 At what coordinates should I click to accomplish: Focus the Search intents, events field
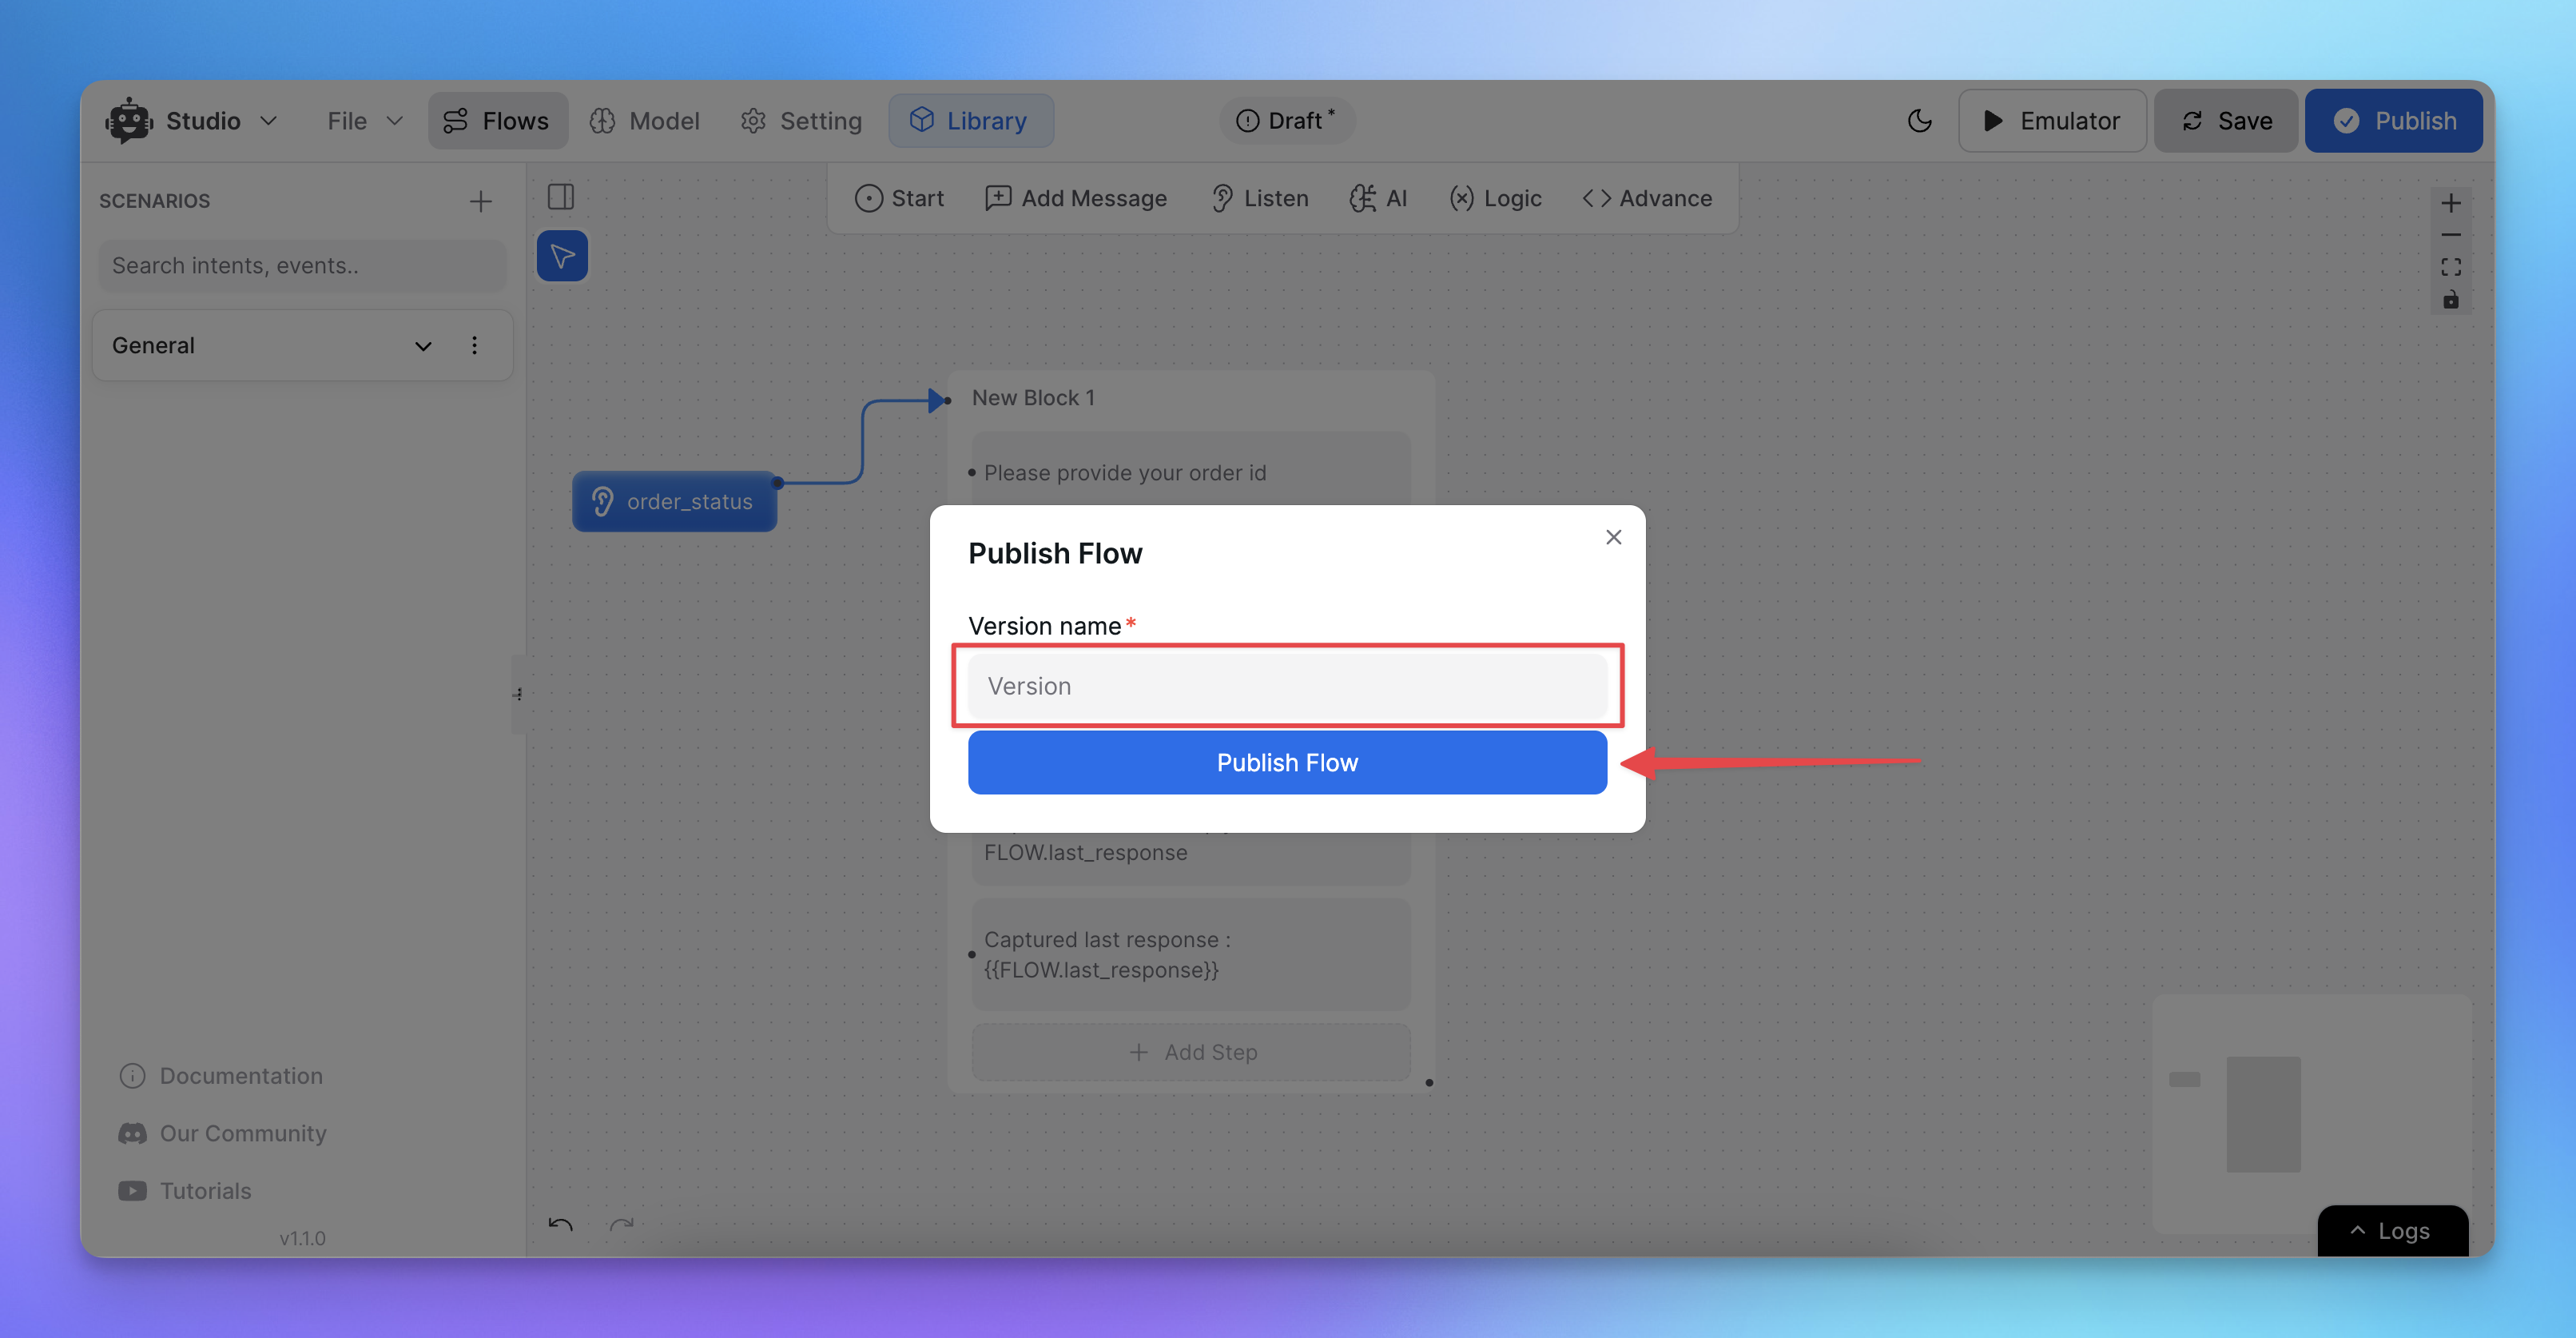coord(302,265)
